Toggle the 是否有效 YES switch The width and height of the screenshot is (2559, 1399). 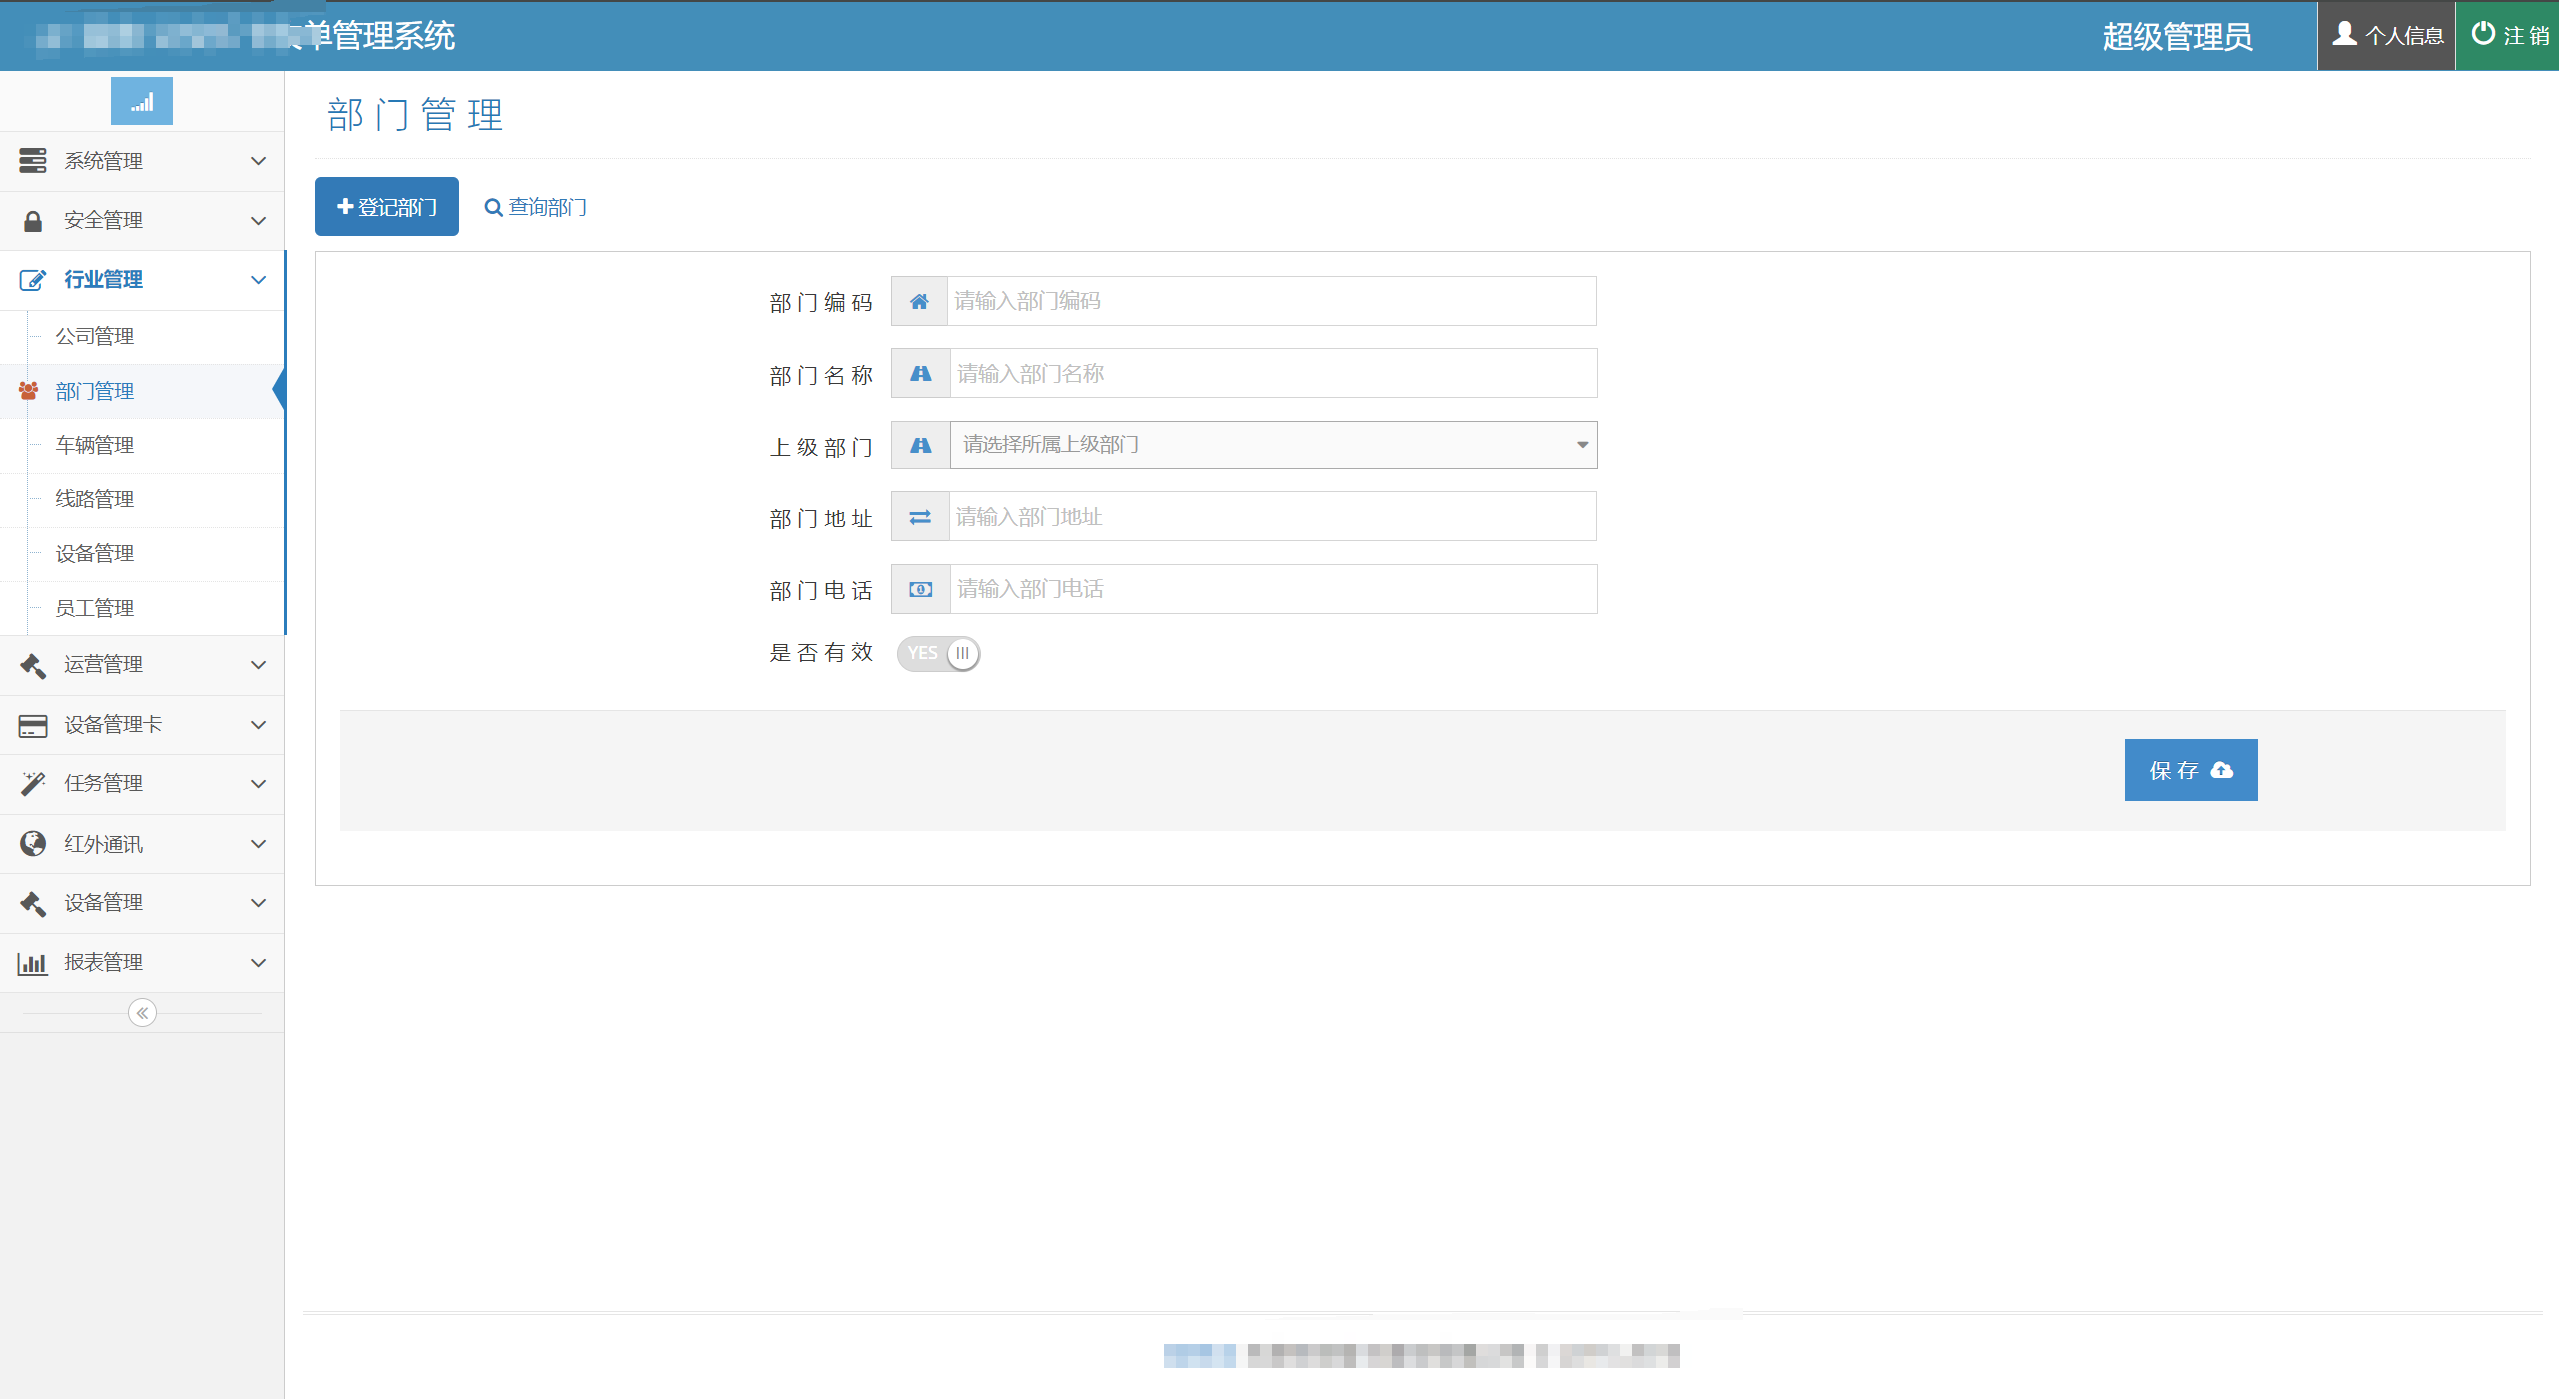tap(938, 653)
